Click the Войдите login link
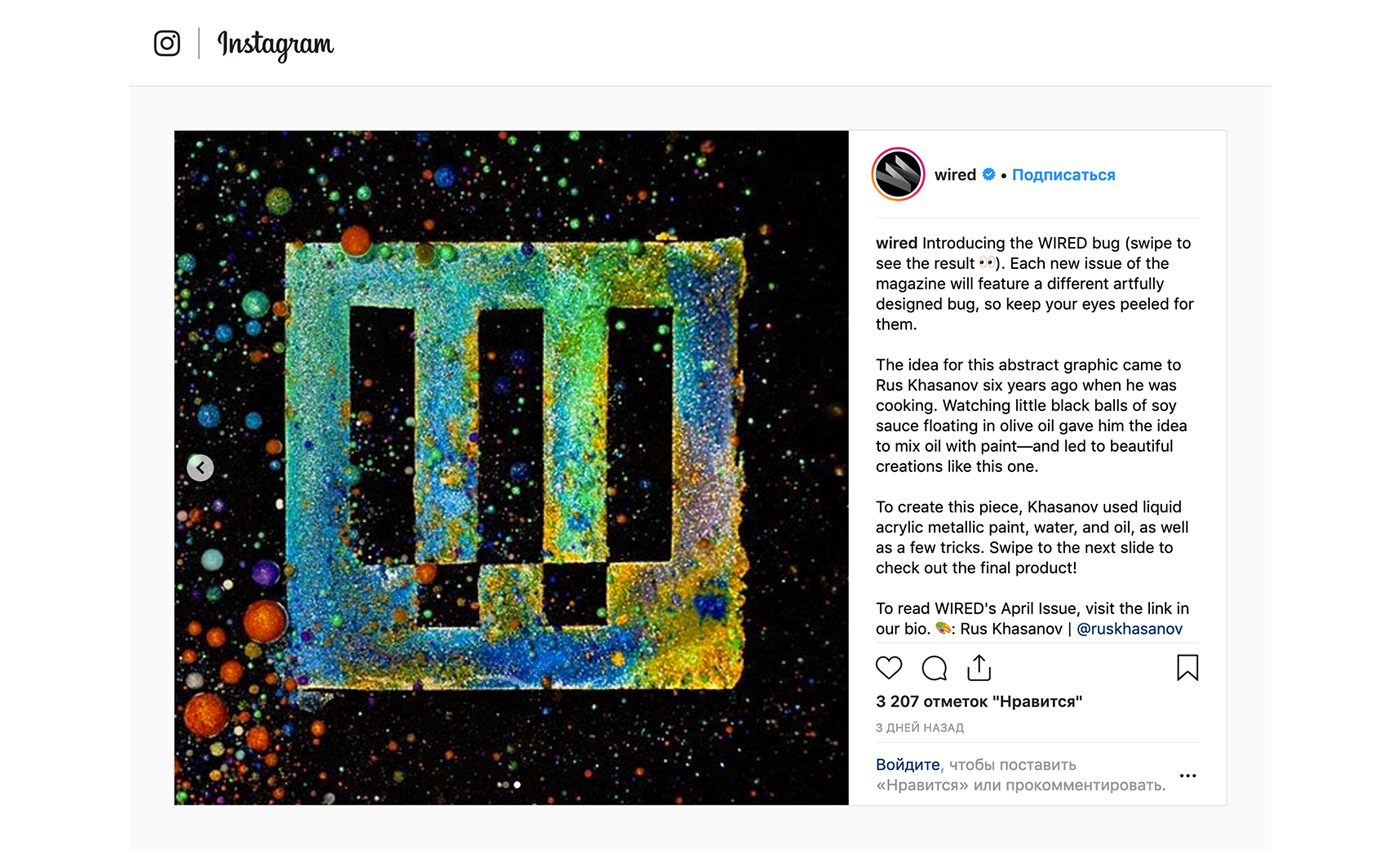This screenshot has height=852, width=1400. tap(908, 765)
